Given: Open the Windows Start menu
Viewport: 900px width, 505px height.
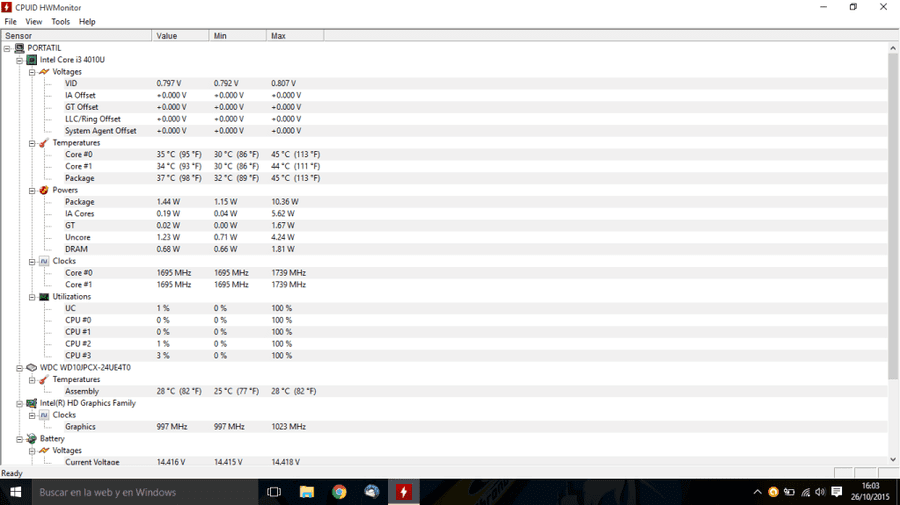Looking at the screenshot, I should [15, 492].
